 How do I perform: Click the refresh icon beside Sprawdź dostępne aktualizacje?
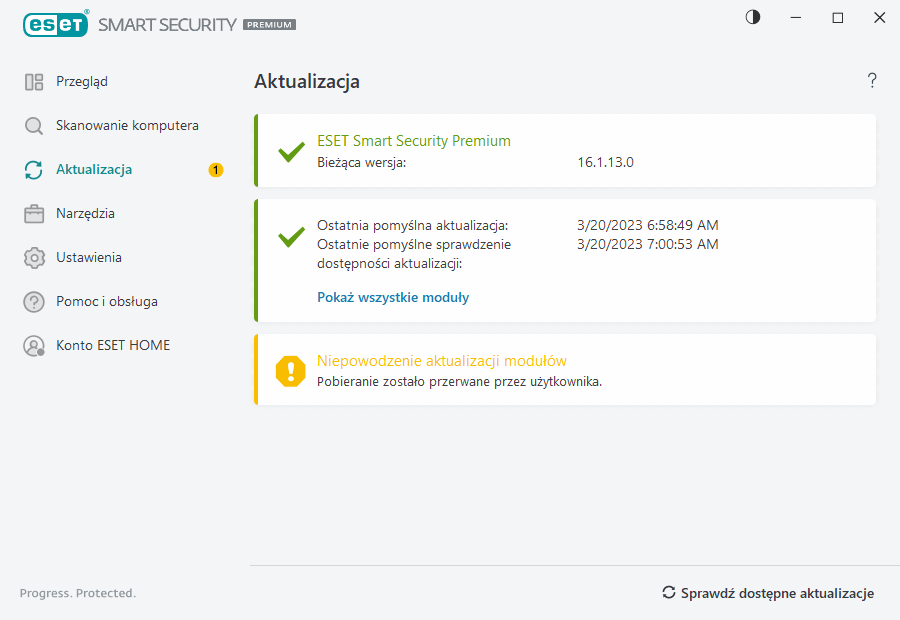670,593
